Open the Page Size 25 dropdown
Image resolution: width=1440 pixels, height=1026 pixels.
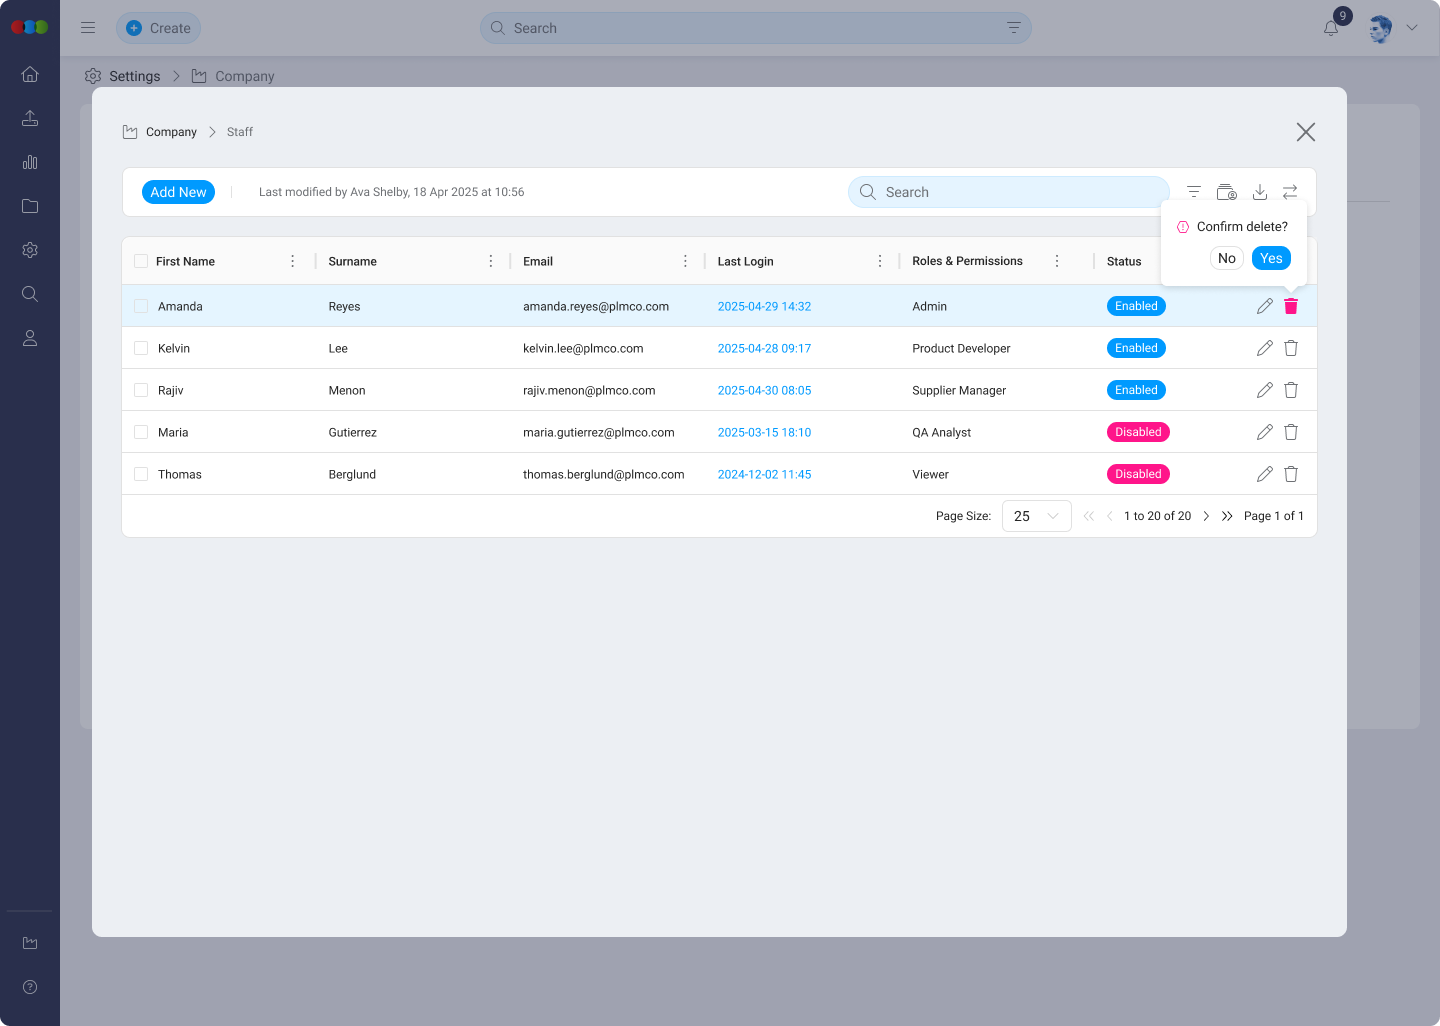(1036, 516)
